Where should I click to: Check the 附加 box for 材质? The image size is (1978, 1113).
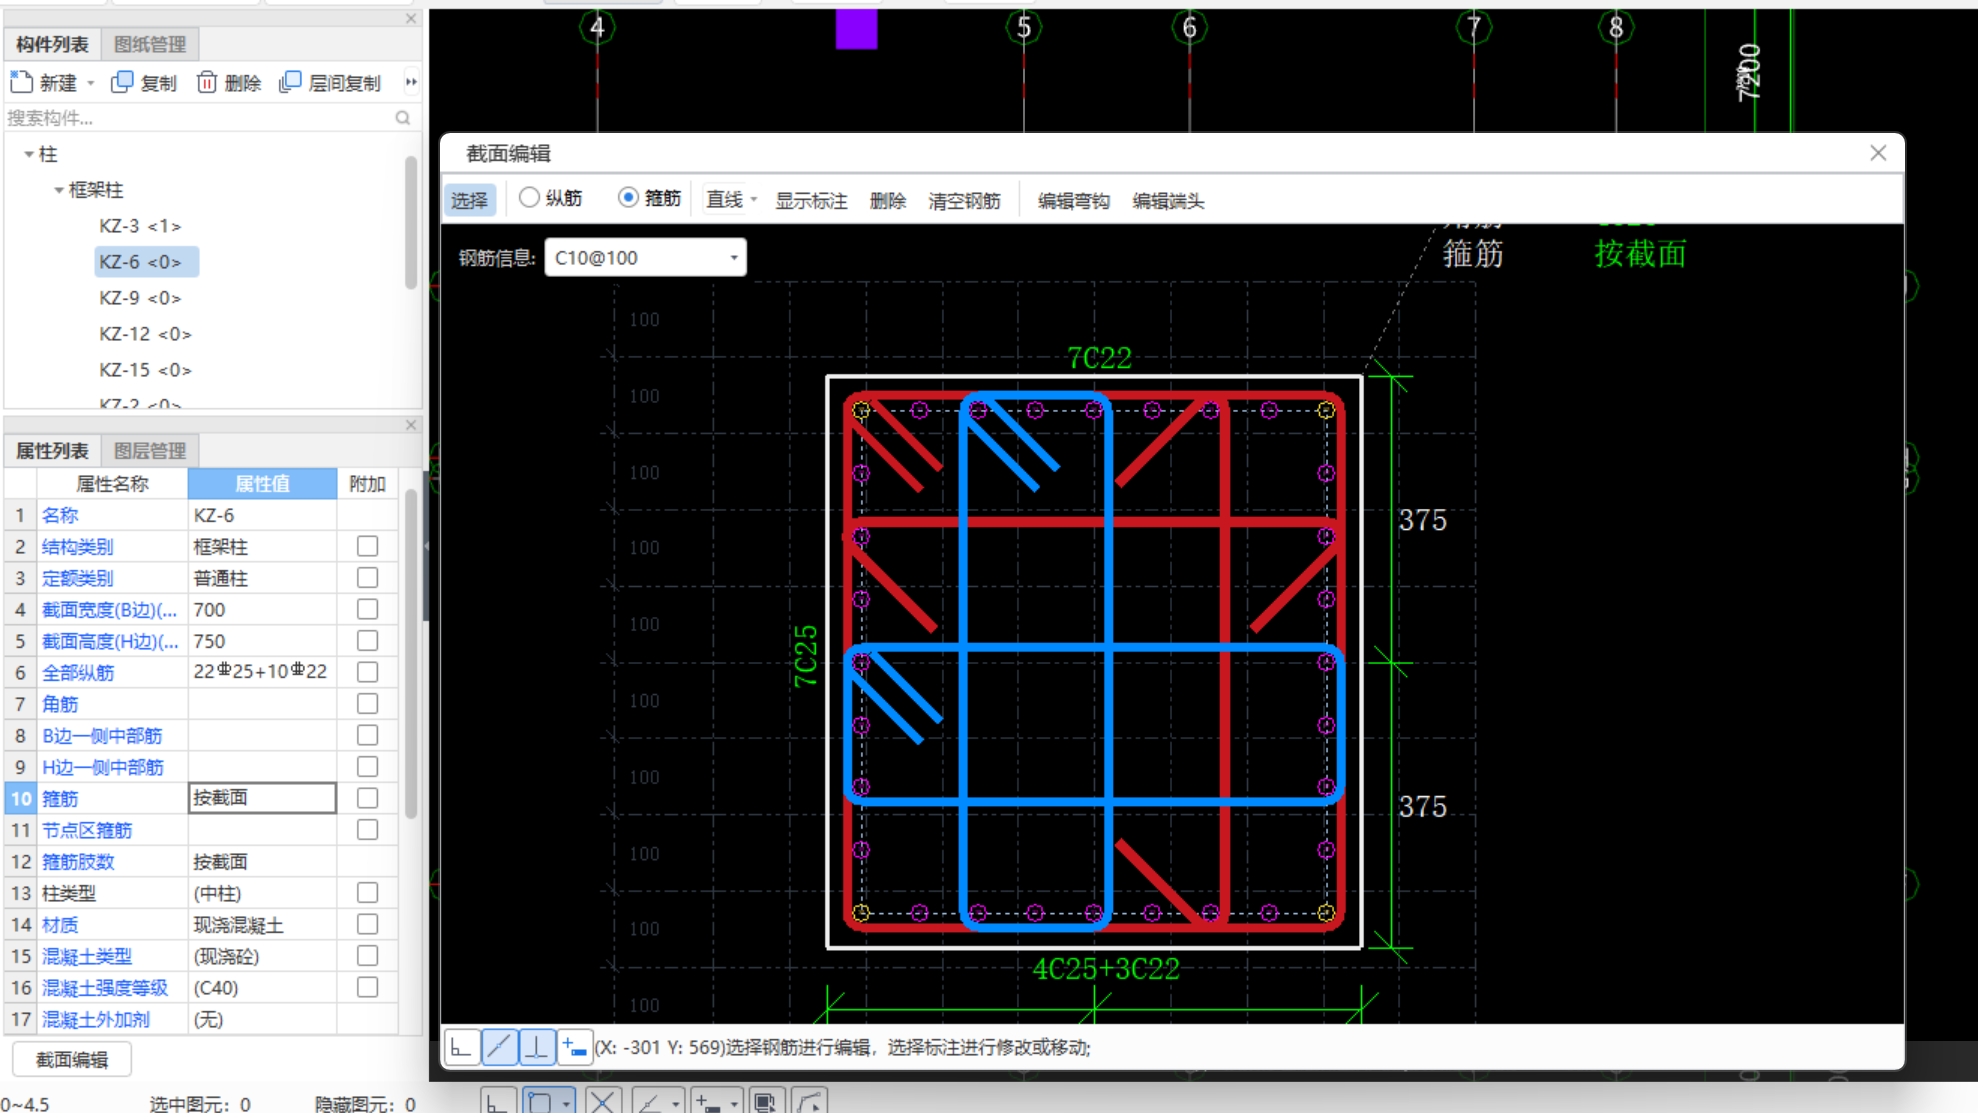[x=368, y=924]
